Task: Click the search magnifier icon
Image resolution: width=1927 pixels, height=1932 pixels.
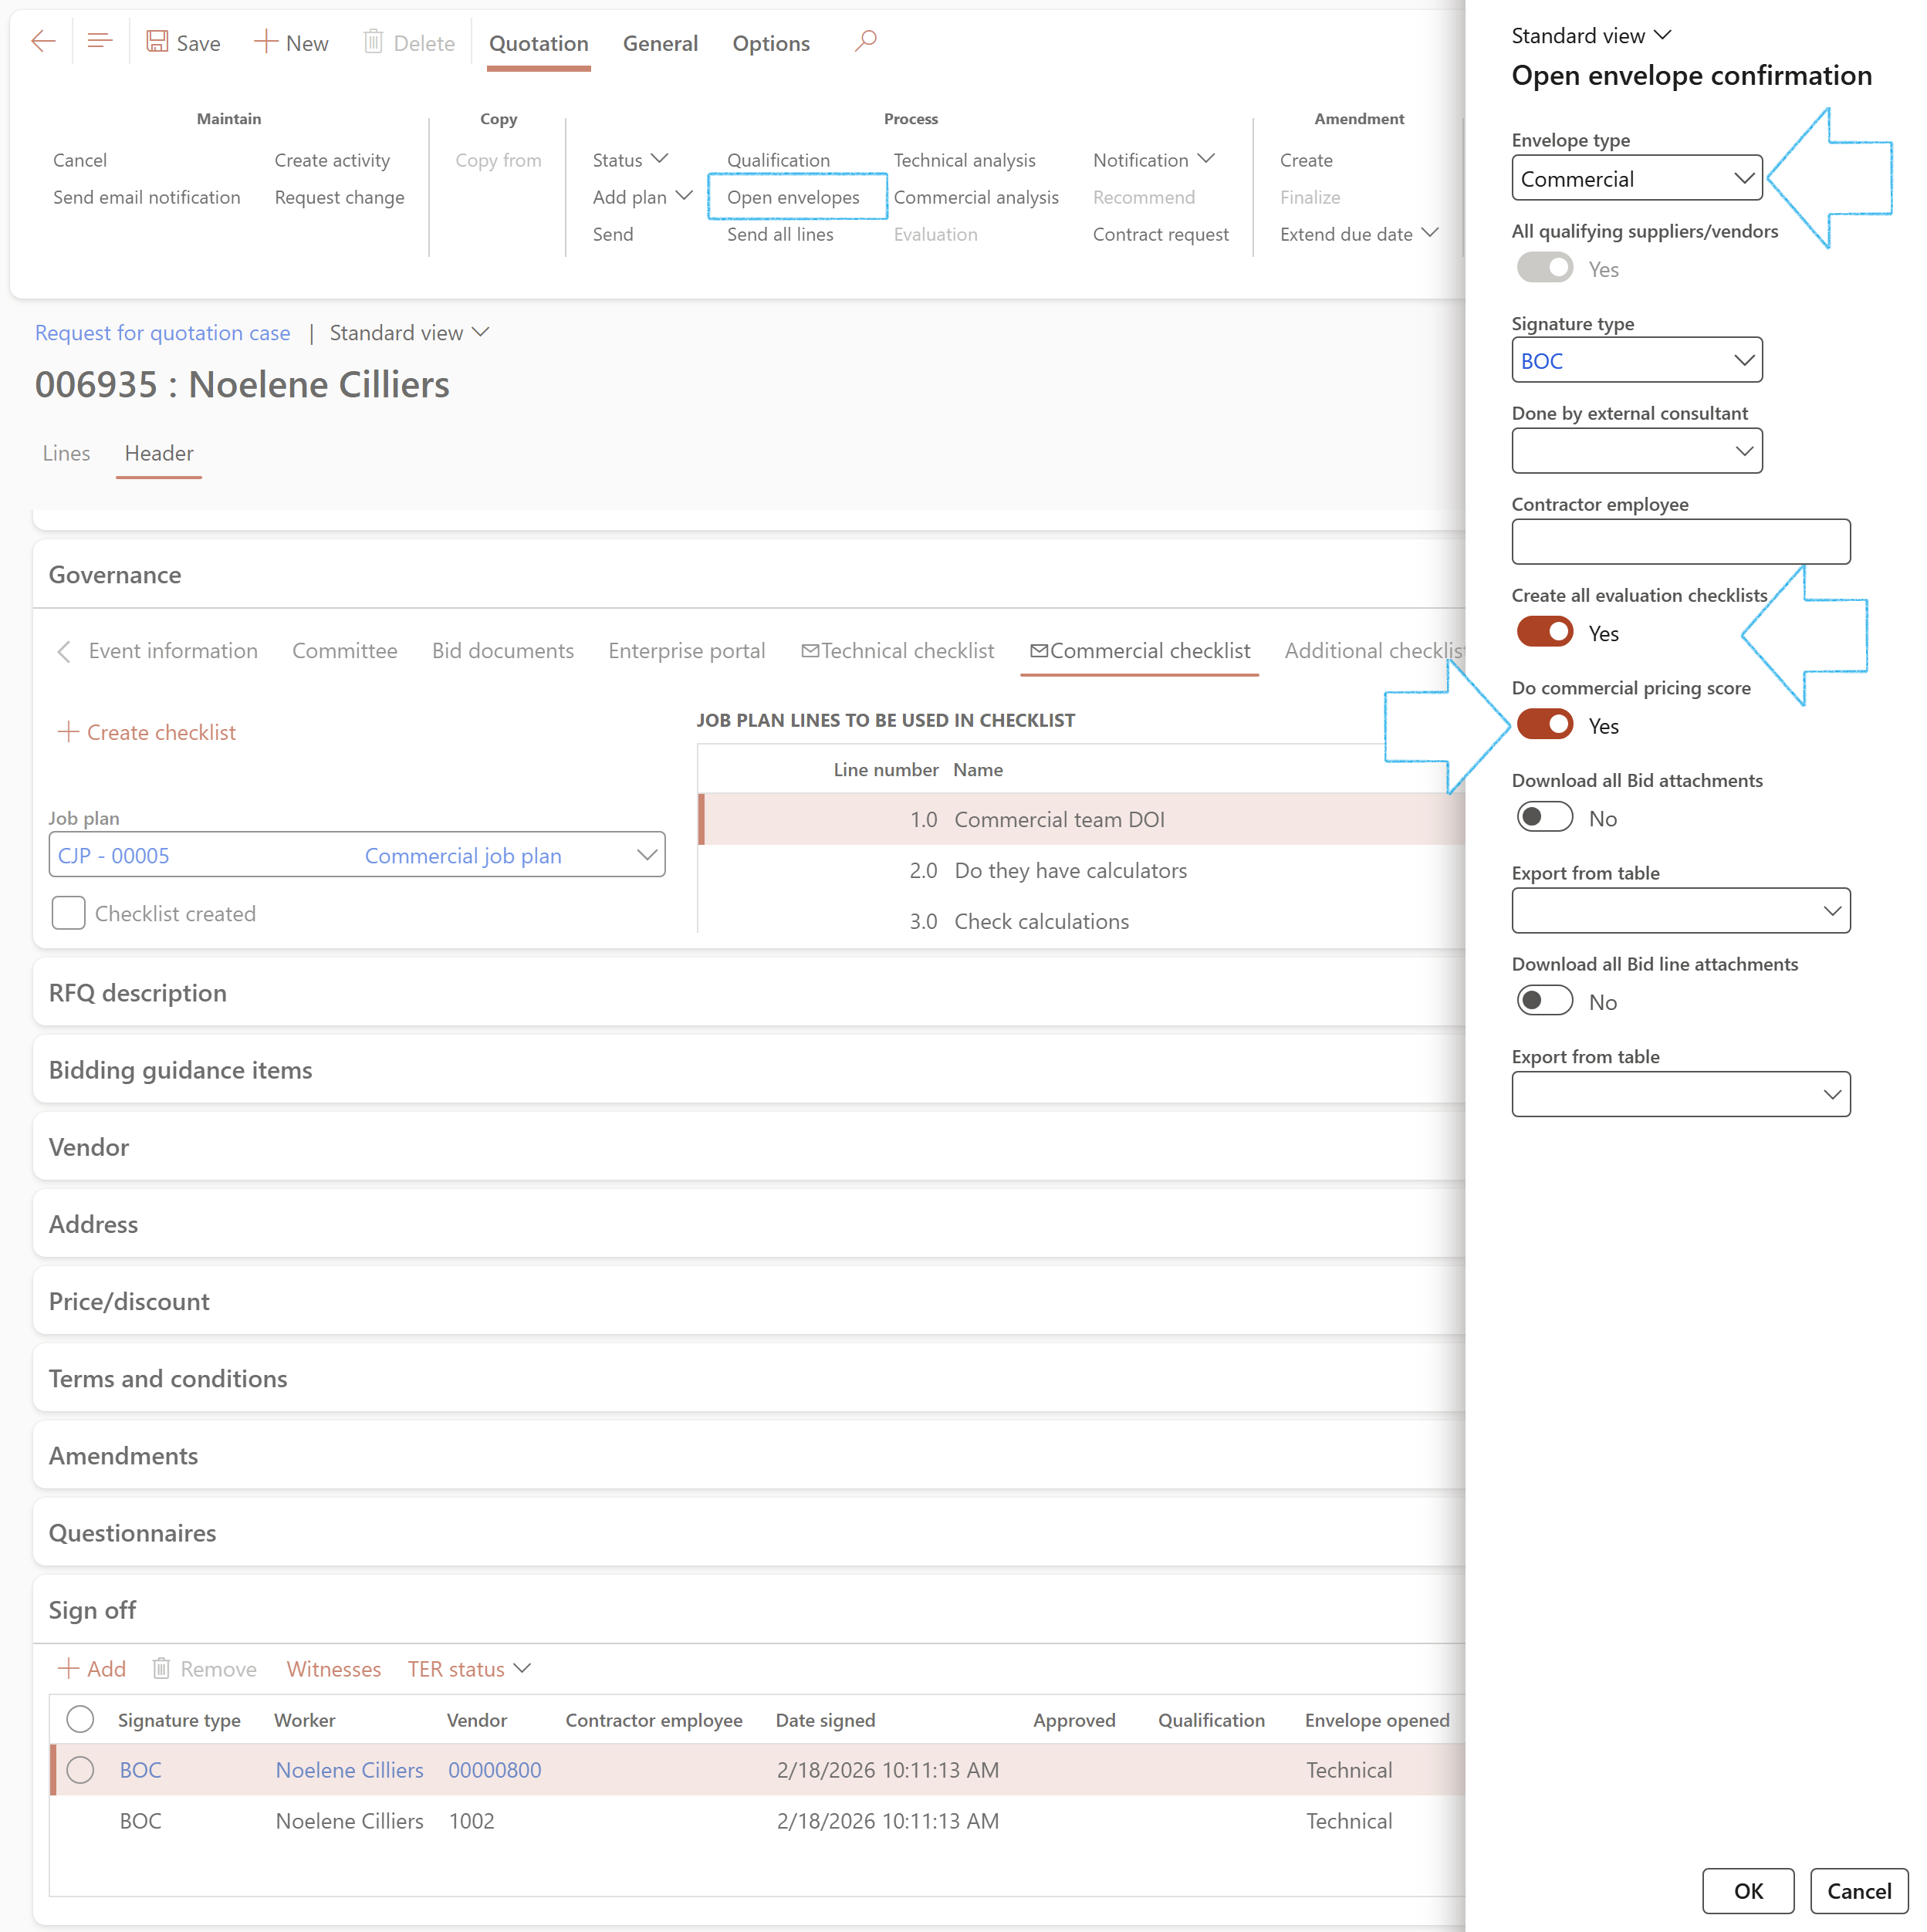Action: coord(866,42)
